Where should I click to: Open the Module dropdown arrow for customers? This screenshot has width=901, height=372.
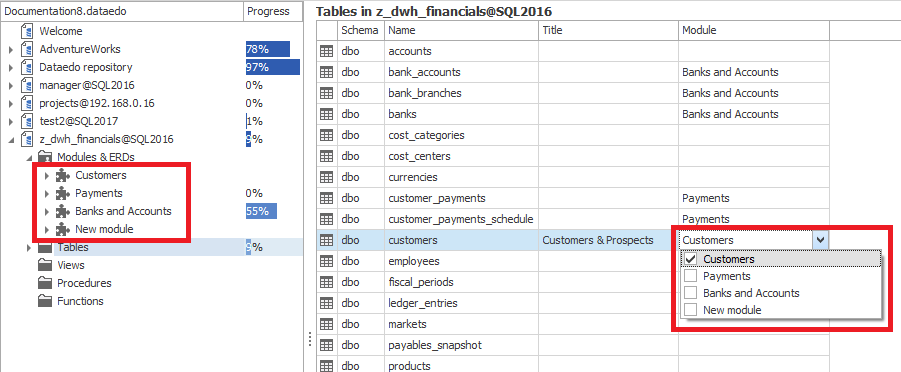[821, 240]
